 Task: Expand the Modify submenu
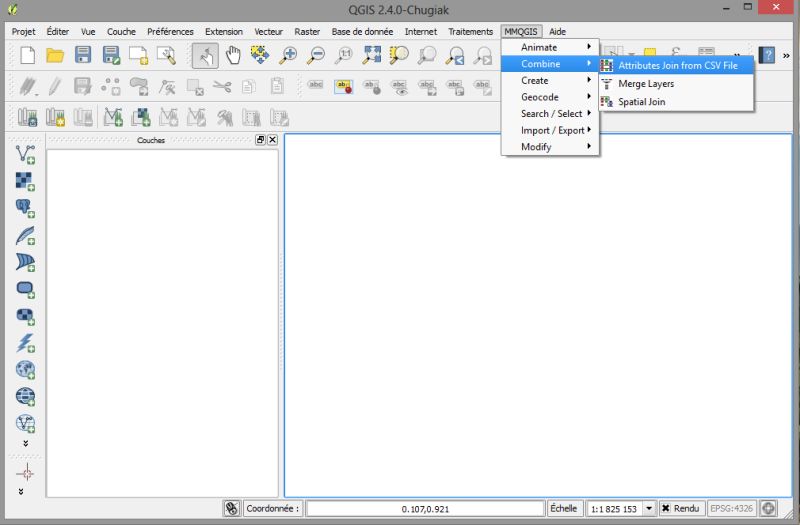tap(550, 147)
